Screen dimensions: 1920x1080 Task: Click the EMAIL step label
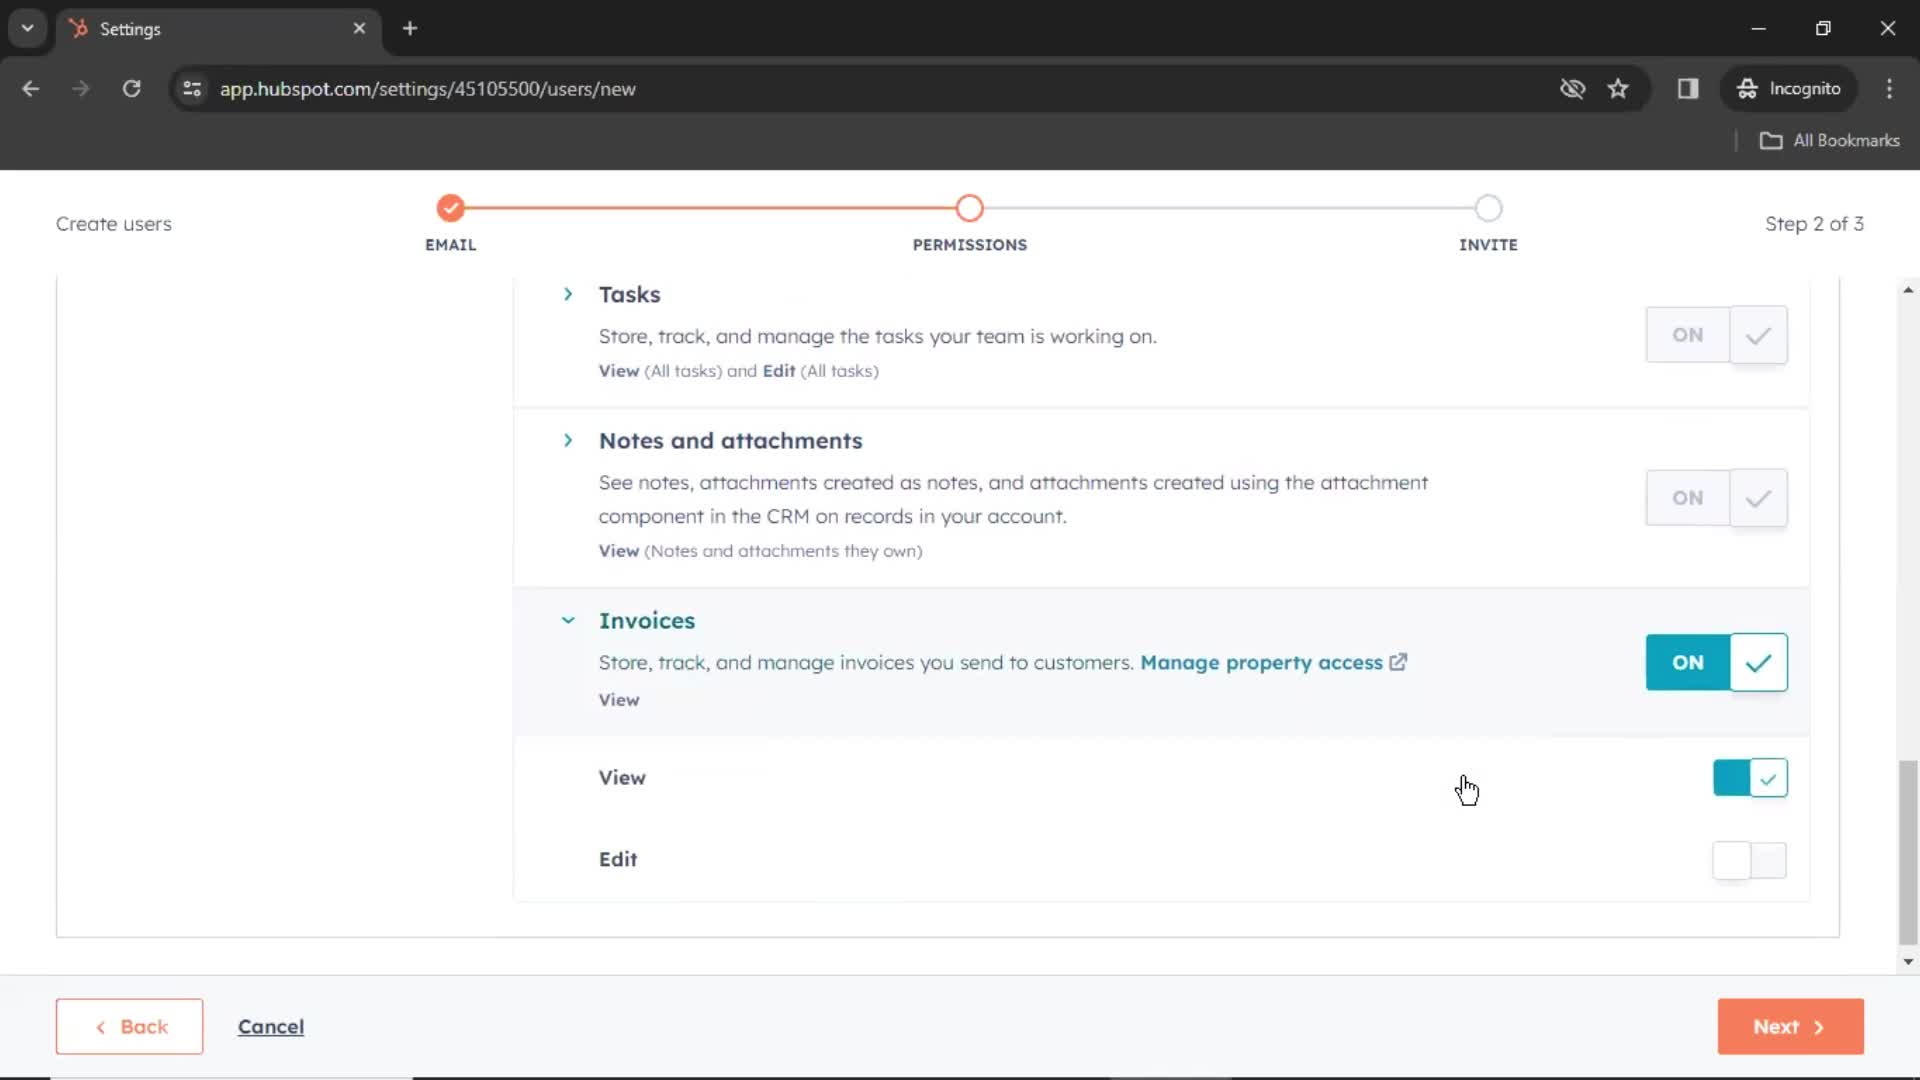(x=450, y=244)
